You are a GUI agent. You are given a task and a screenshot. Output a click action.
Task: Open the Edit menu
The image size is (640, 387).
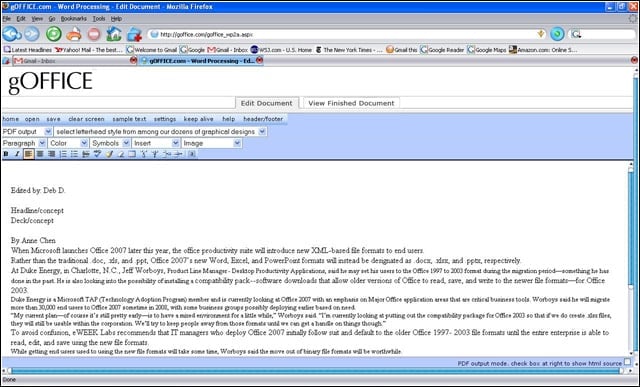(21, 18)
